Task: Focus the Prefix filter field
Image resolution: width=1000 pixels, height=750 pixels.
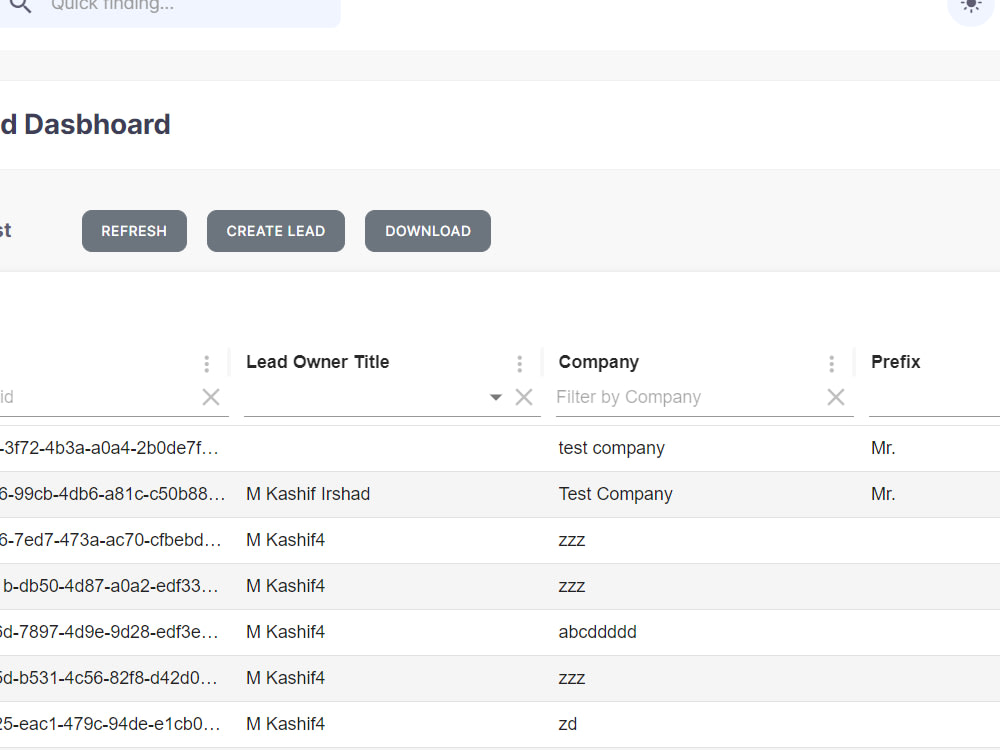Action: tap(934, 397)
